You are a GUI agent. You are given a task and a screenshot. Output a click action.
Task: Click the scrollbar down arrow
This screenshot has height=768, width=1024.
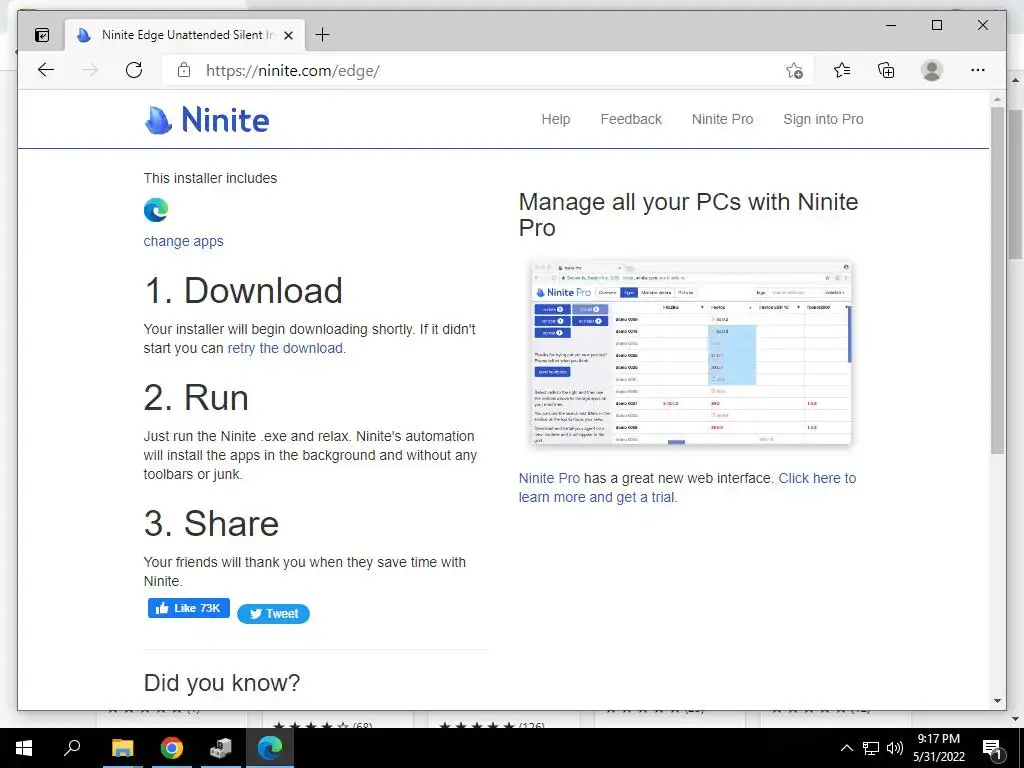tap(997, 701)
